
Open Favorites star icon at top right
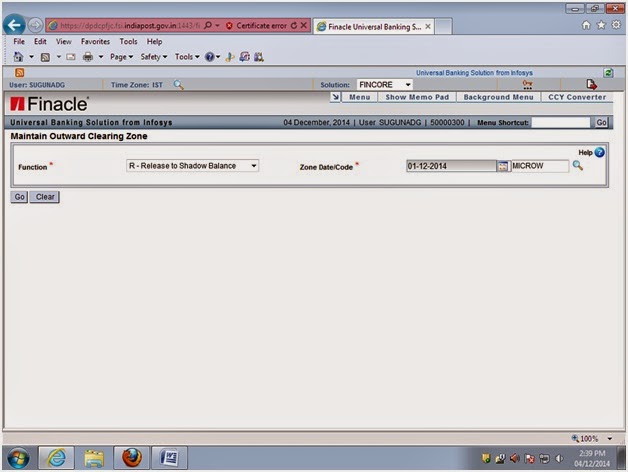[x=601, y=25]
